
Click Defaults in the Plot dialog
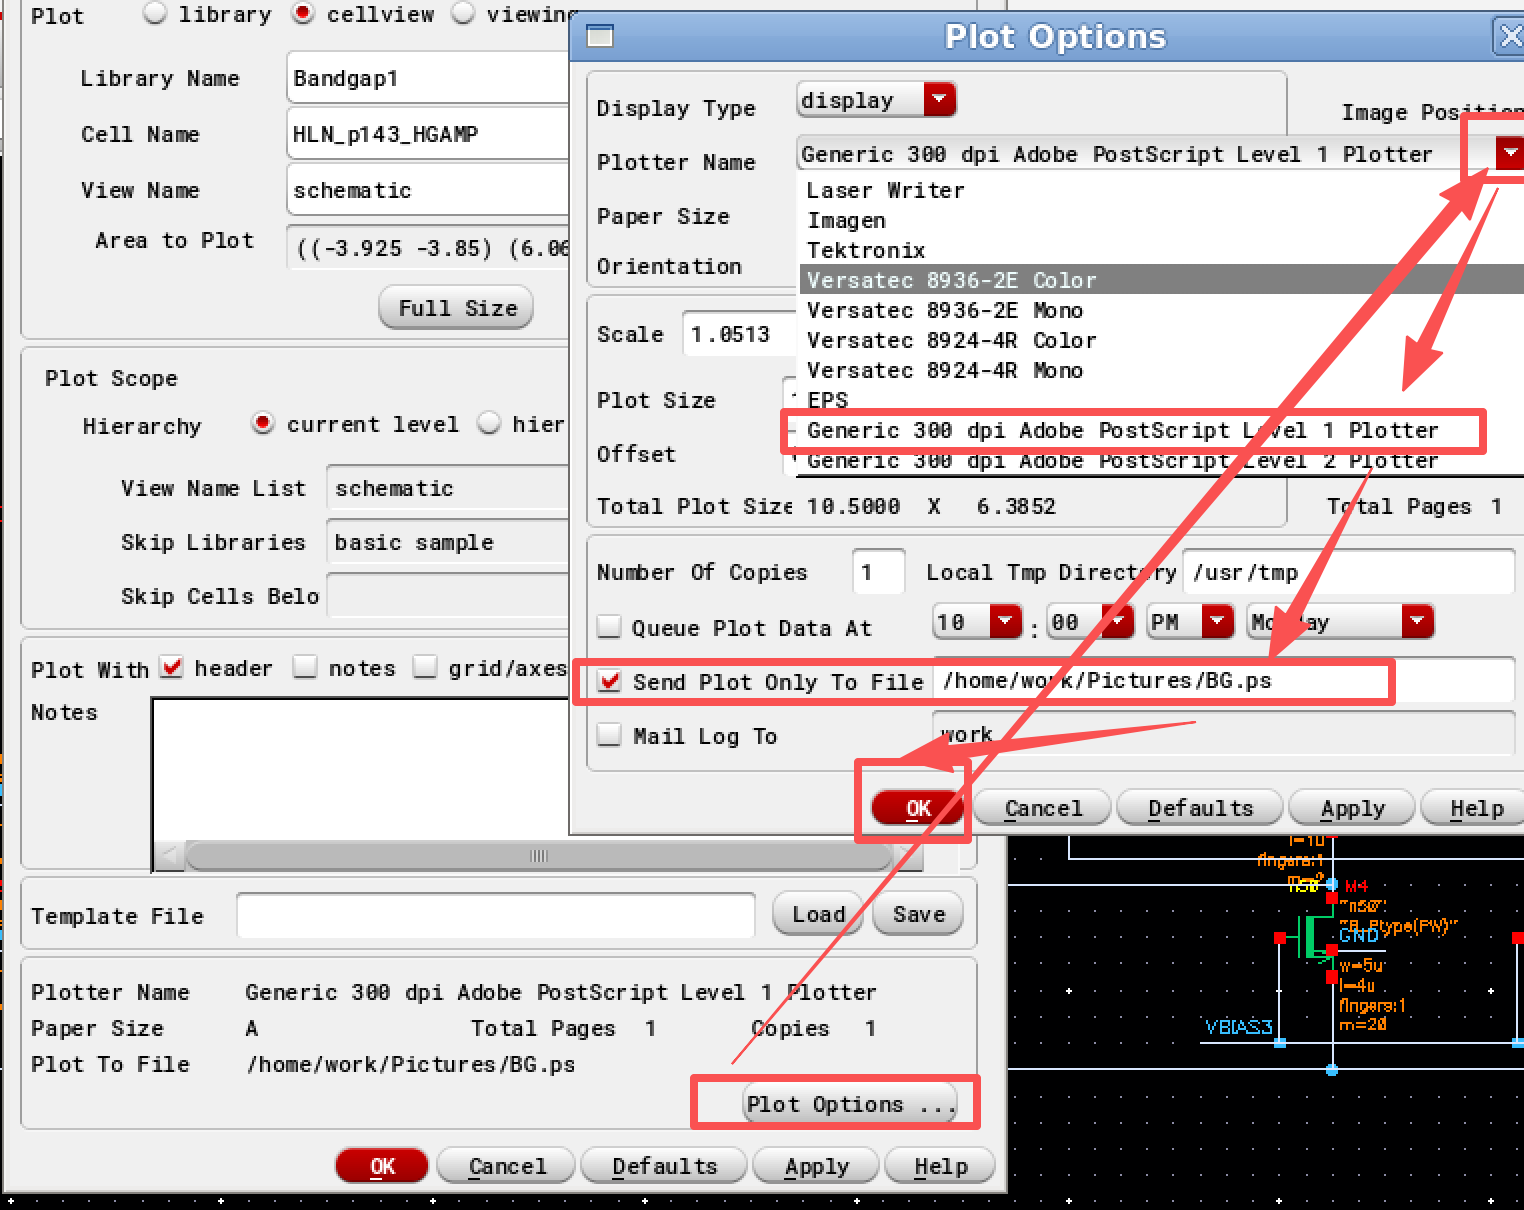pyautogui.click(x=664, y=1166)
